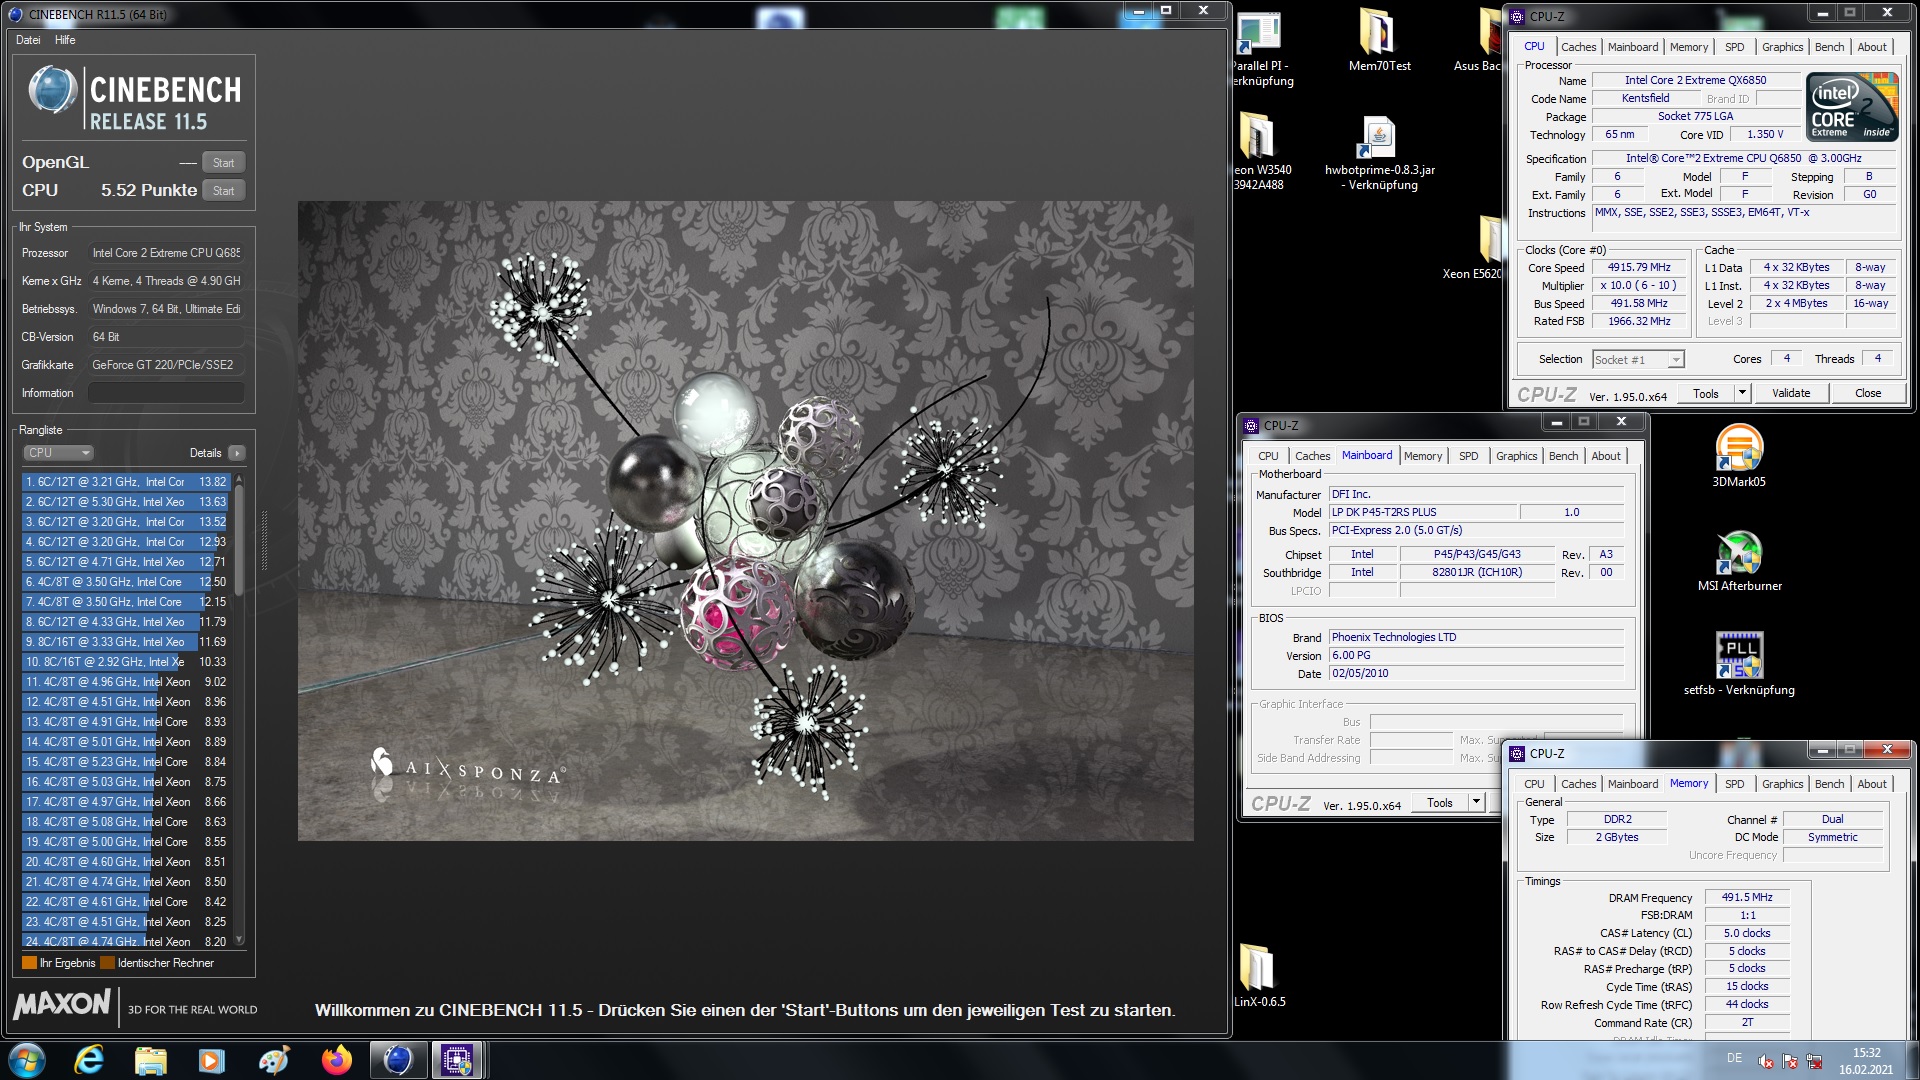This screenshot has height=1080, width=1920.
Task: Click the Rangliste vertical scrollbar
Action: point(239,710)
